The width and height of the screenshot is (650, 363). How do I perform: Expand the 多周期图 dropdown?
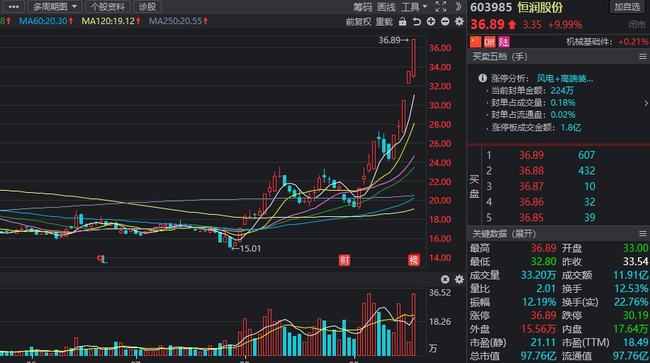pos(55,7)
